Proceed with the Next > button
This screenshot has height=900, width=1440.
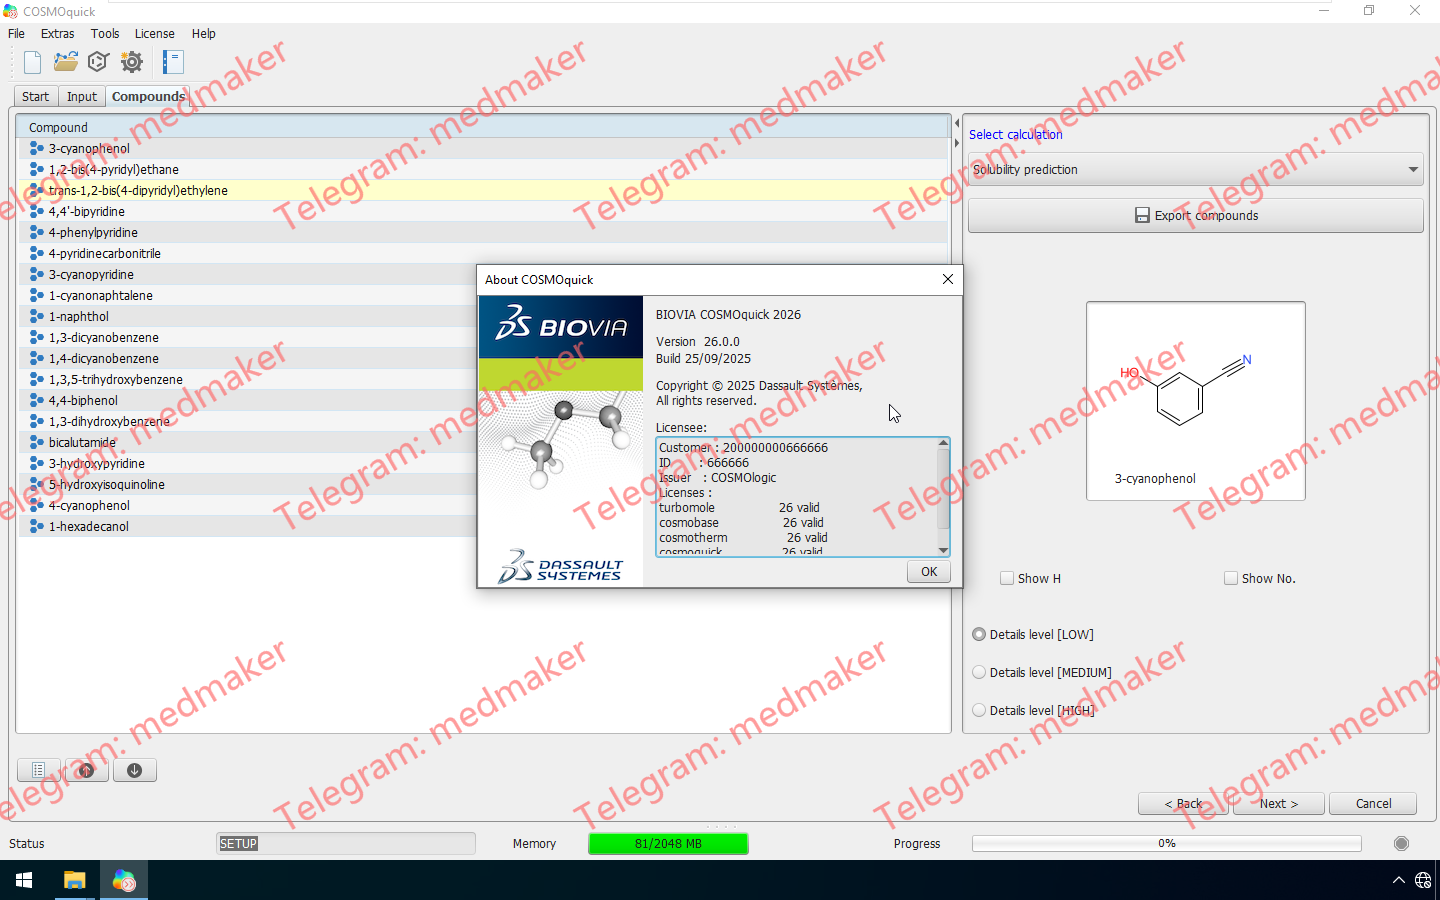pyautogui.click(x=1279, y=803)
